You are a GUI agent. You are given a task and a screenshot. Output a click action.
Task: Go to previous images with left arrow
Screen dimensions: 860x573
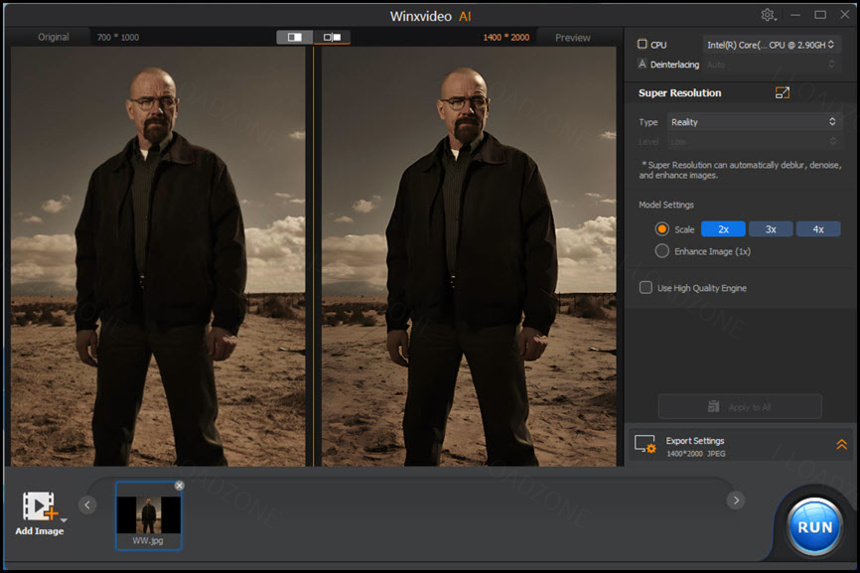87,504
